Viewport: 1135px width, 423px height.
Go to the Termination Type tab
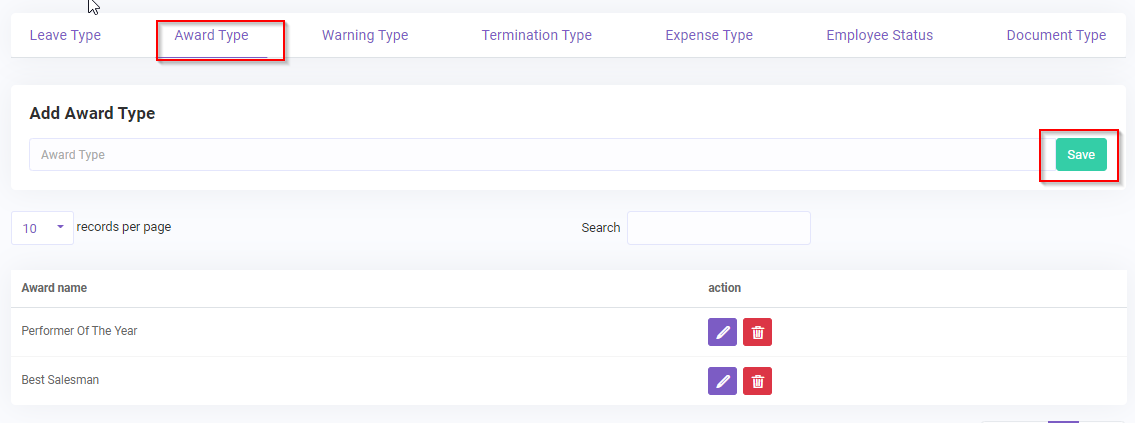[536, 36]
